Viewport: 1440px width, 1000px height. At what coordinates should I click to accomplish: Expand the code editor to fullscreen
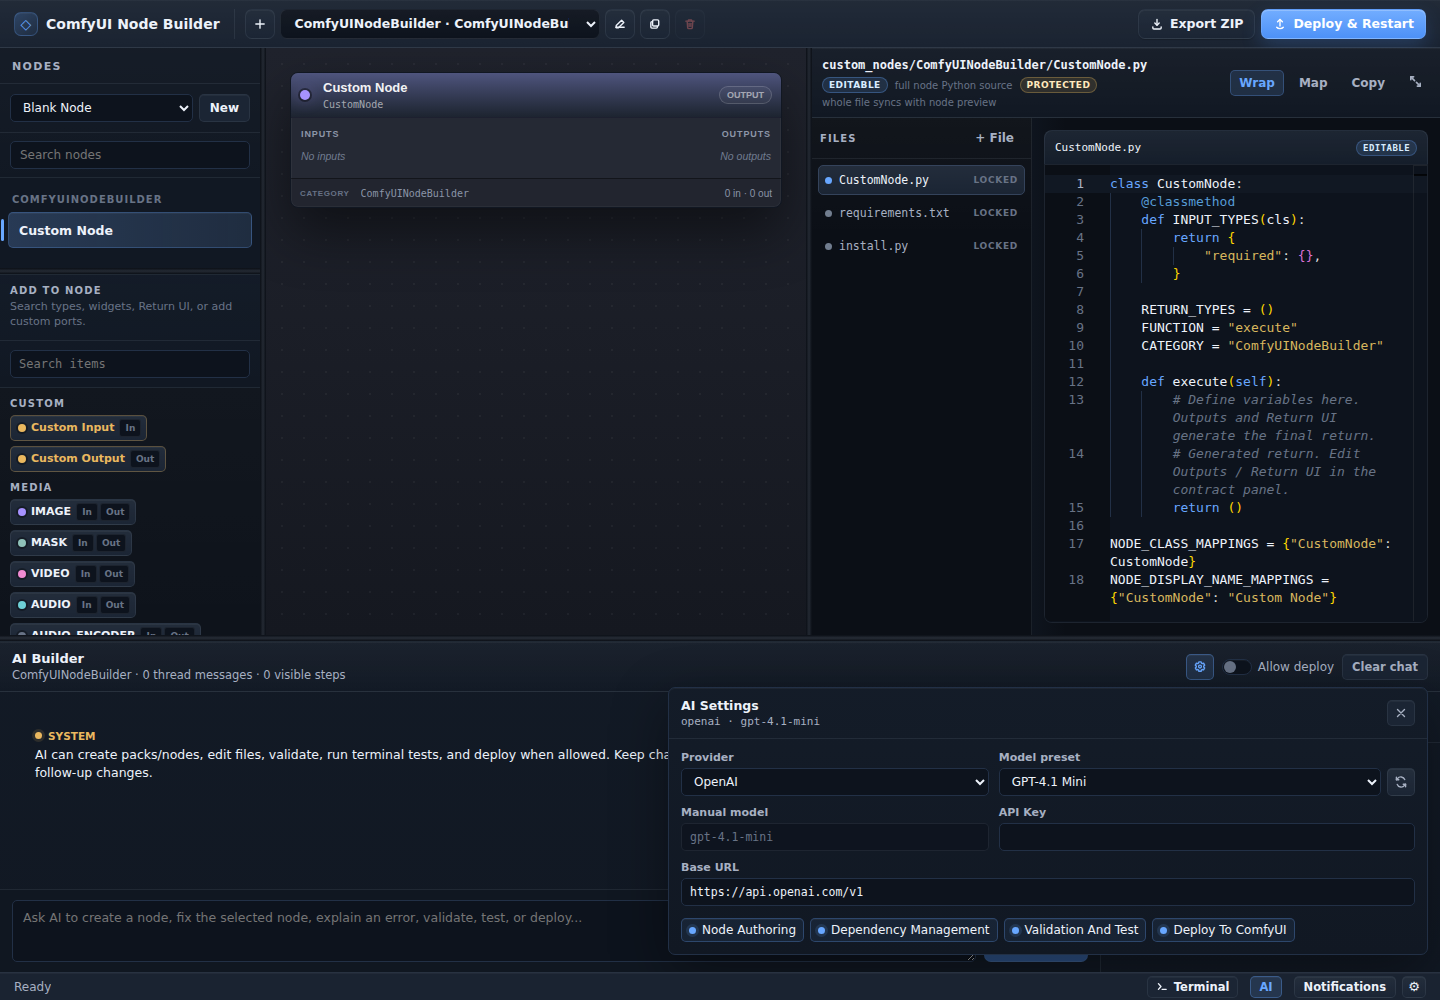coord(1415,82)
